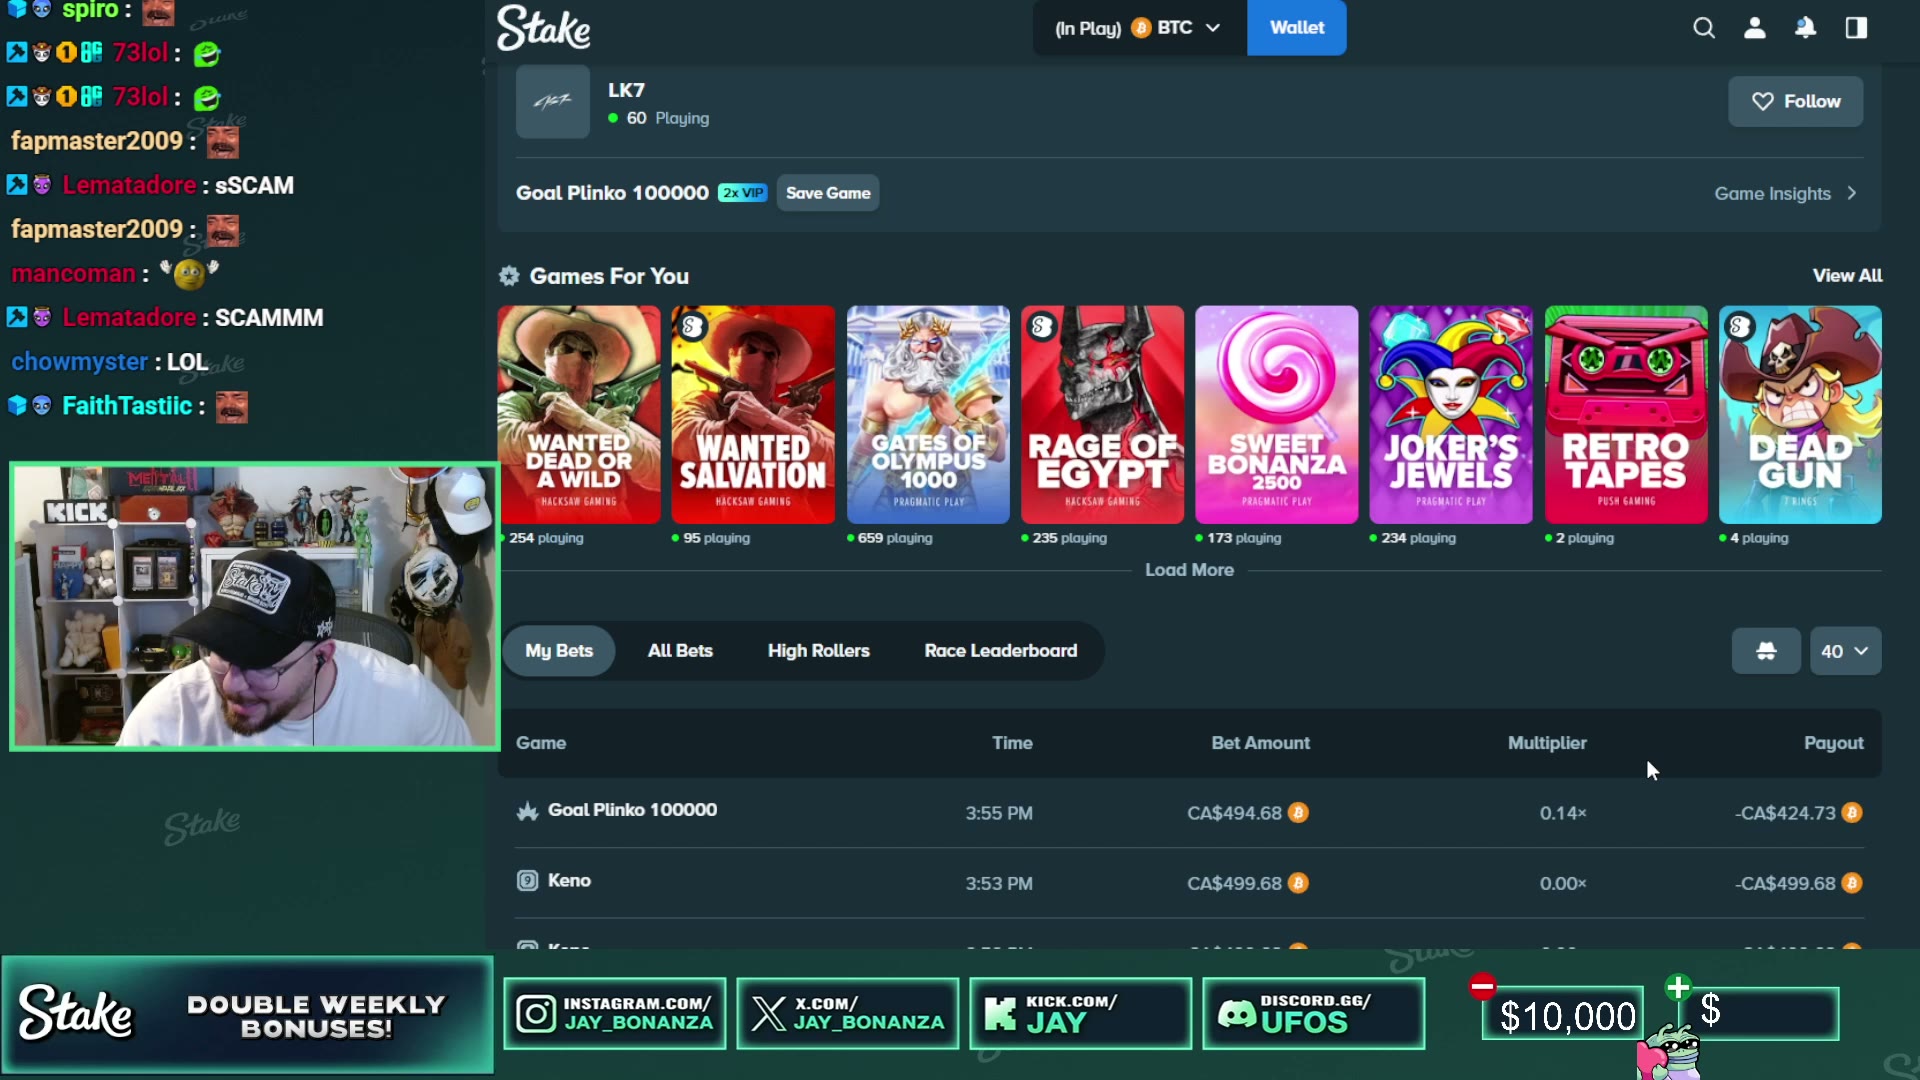Click the incognito ghost mode icon button
This screenshot has height=1080, width=1920.
point(1766,651)
